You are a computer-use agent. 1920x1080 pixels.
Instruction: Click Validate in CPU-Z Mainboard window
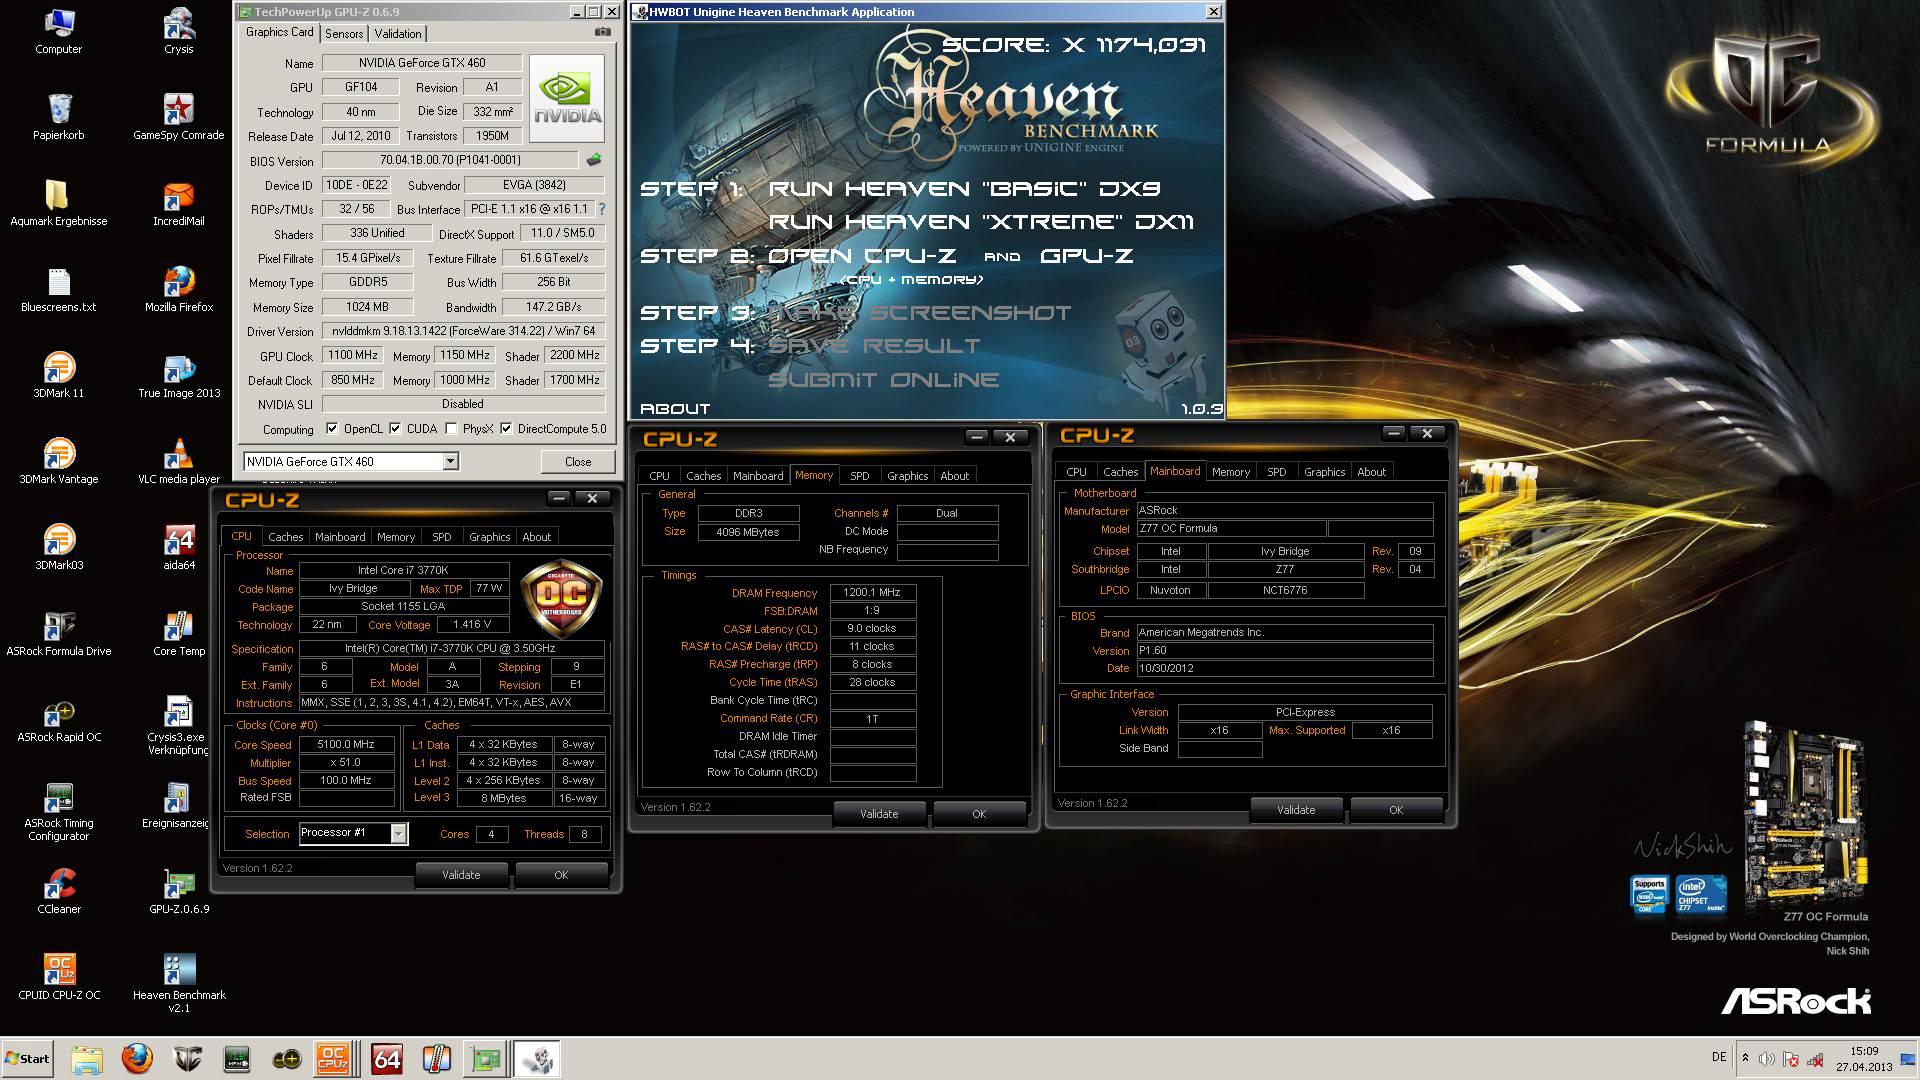coord(1296,810)
